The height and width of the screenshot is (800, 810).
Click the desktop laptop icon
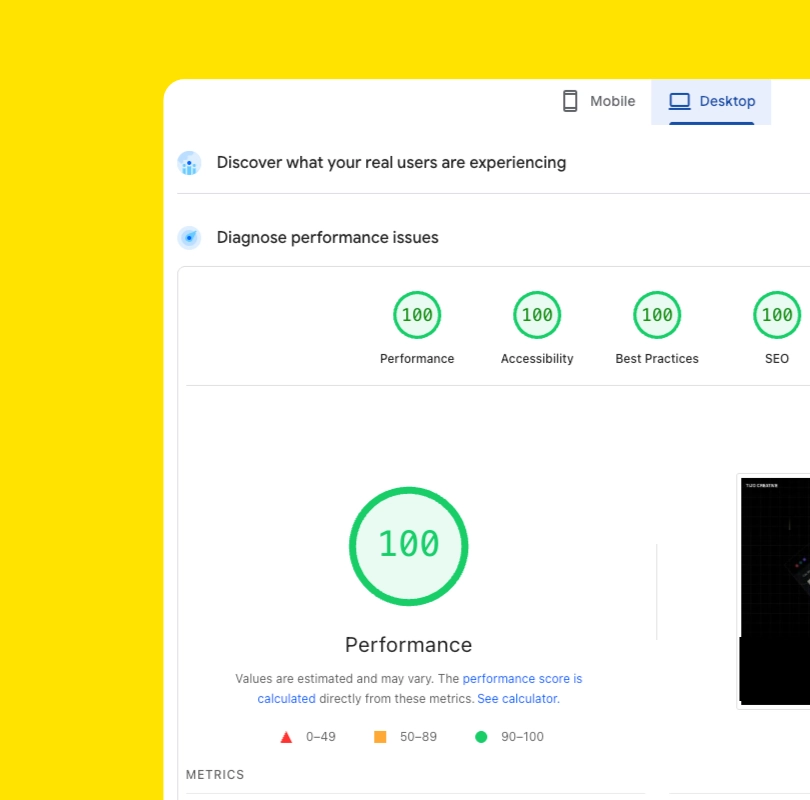tap(679, 101)
